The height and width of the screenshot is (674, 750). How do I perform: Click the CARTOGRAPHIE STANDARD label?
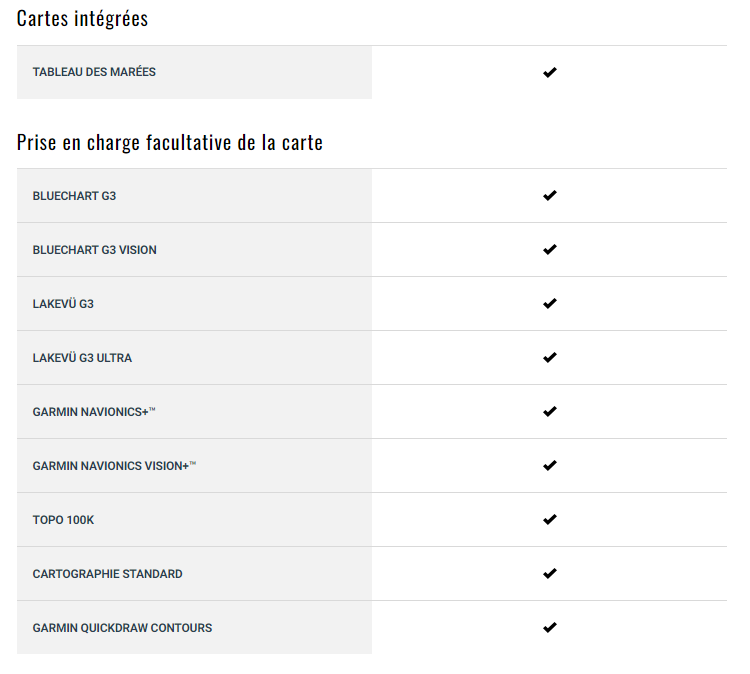point(108,574)
